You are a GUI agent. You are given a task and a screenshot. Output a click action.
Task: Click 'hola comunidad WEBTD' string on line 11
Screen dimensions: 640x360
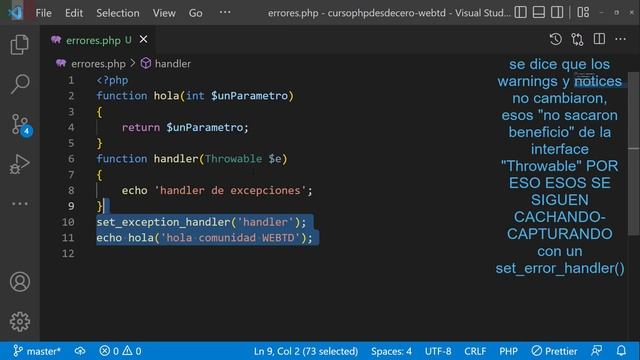230,238
